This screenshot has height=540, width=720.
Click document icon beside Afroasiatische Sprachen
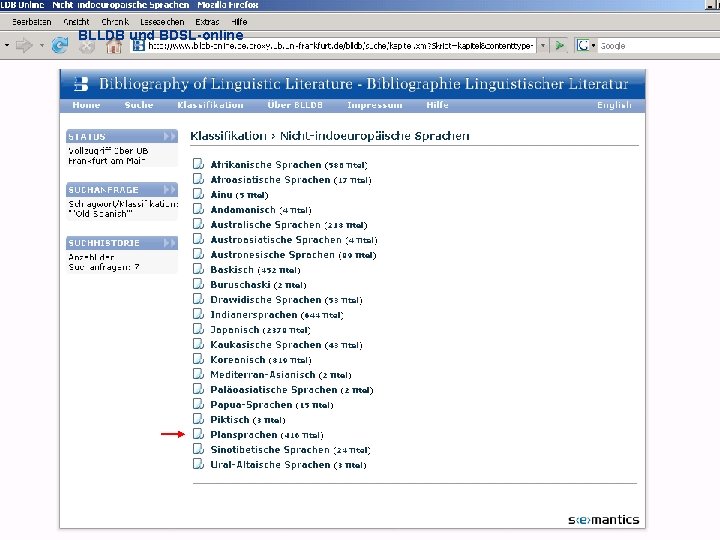[198, 179]
